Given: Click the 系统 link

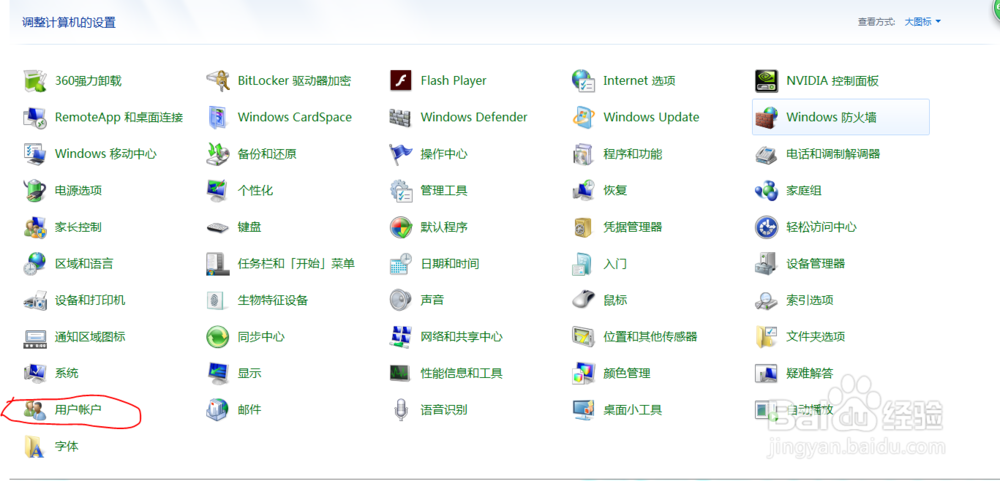Looking at the screenshot, I should click(67, 373).
